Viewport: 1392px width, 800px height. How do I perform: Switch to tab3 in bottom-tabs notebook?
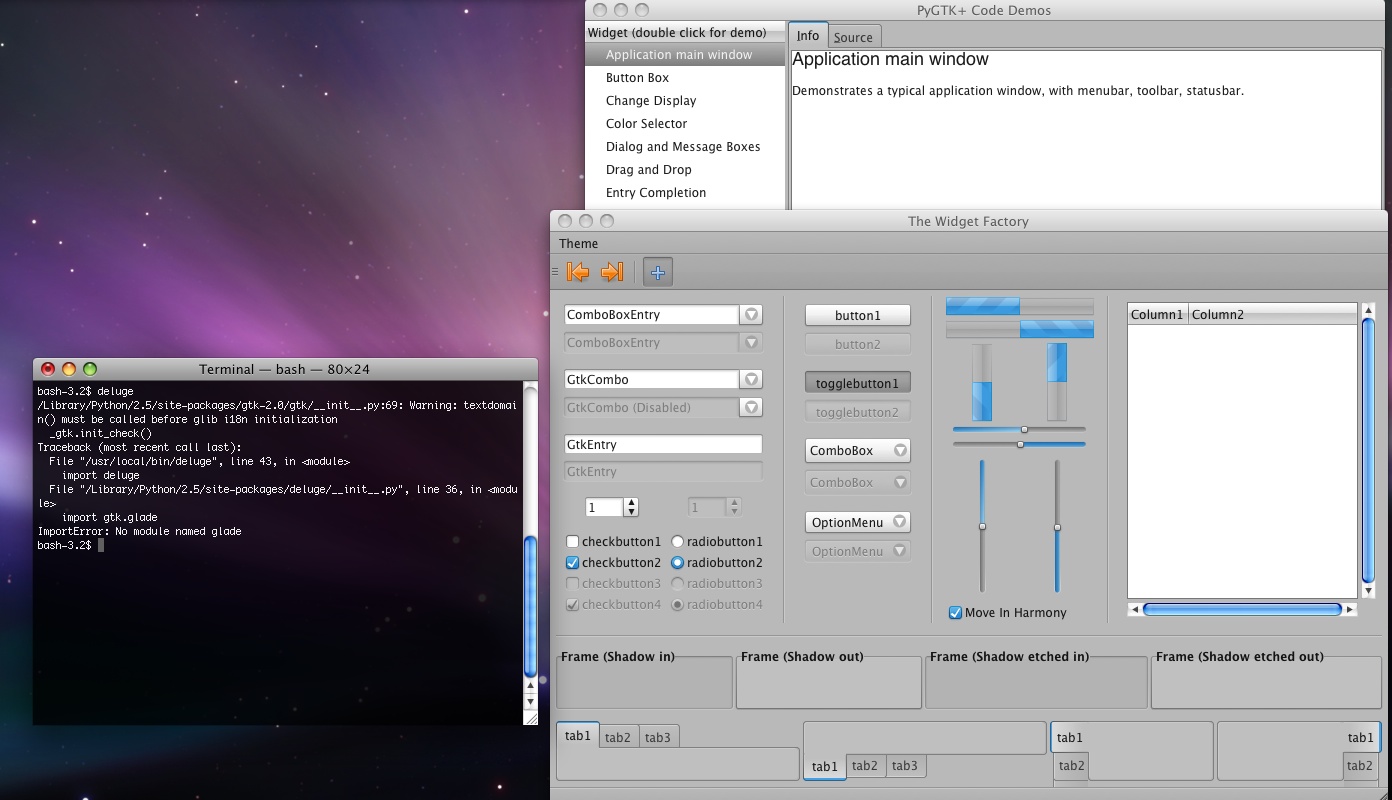click(x=905, y=766)
